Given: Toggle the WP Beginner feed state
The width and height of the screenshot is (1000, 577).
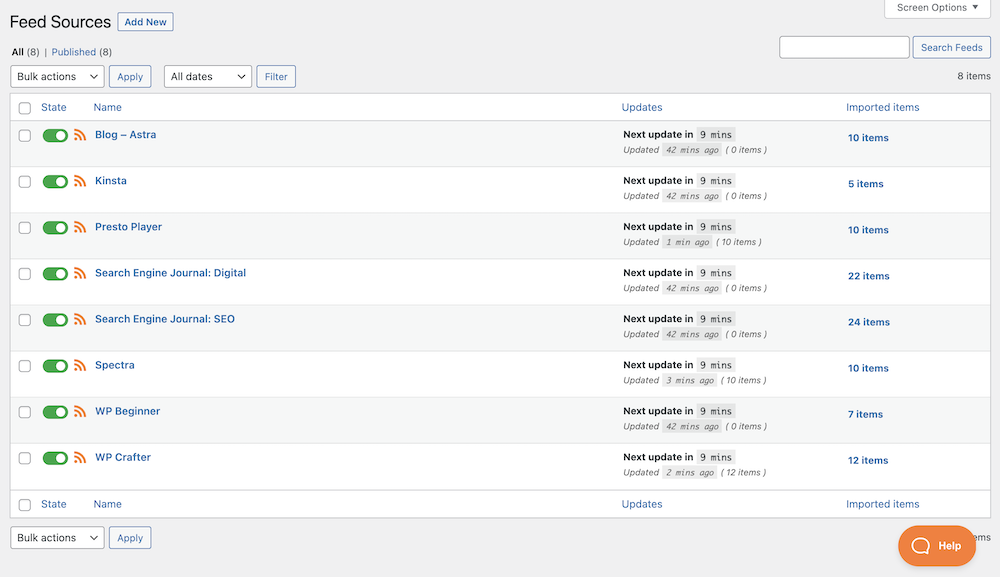Looking at the screenshot, I should [55, 412].
